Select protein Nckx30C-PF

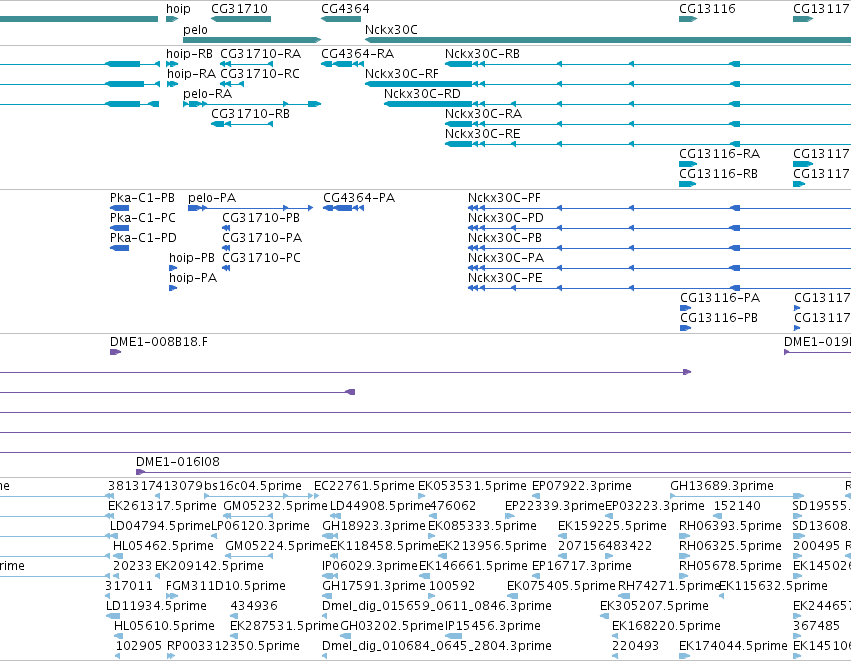tap(504, 198)
